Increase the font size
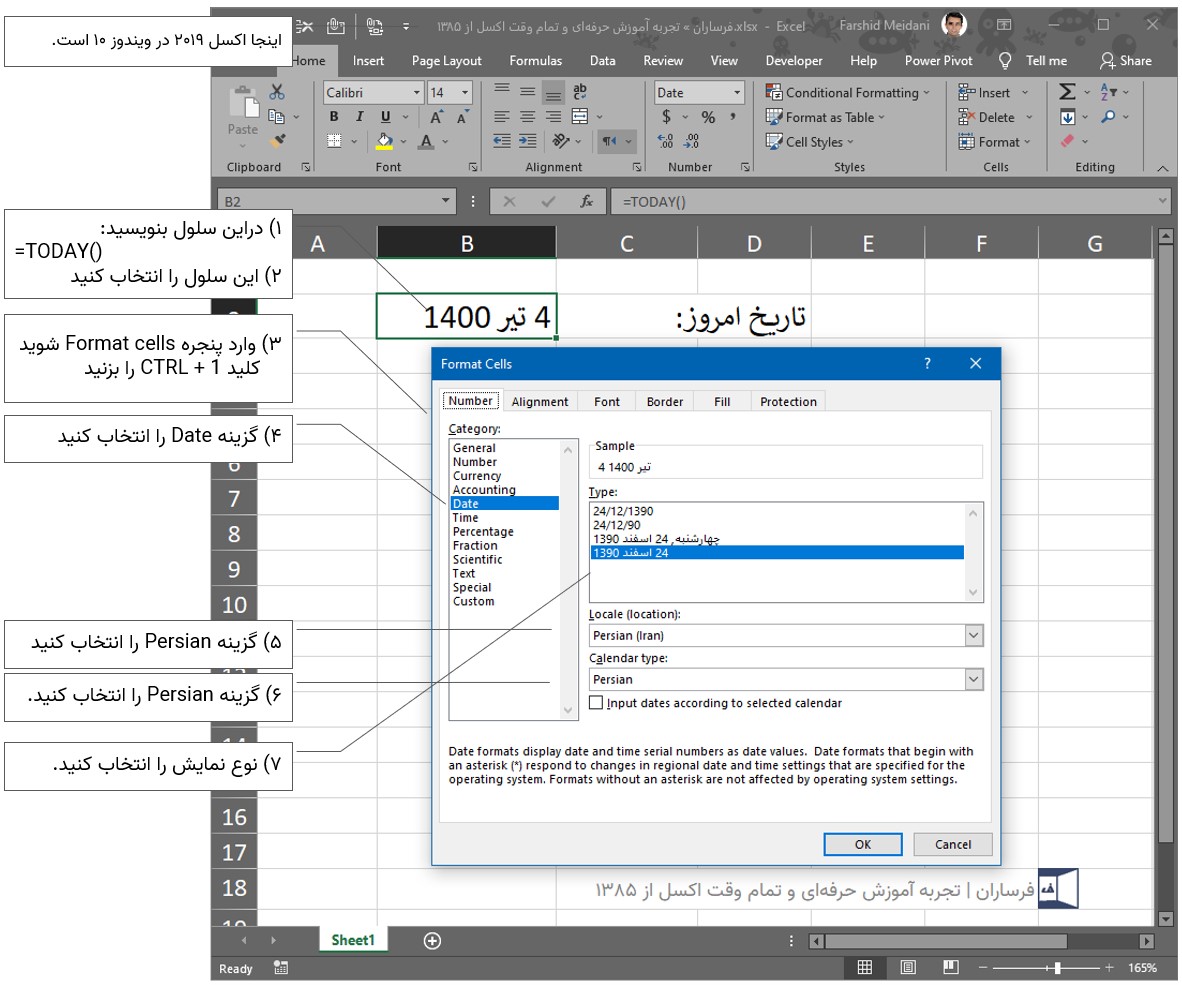Screen dimensions: 1182x985 point(436,117)
